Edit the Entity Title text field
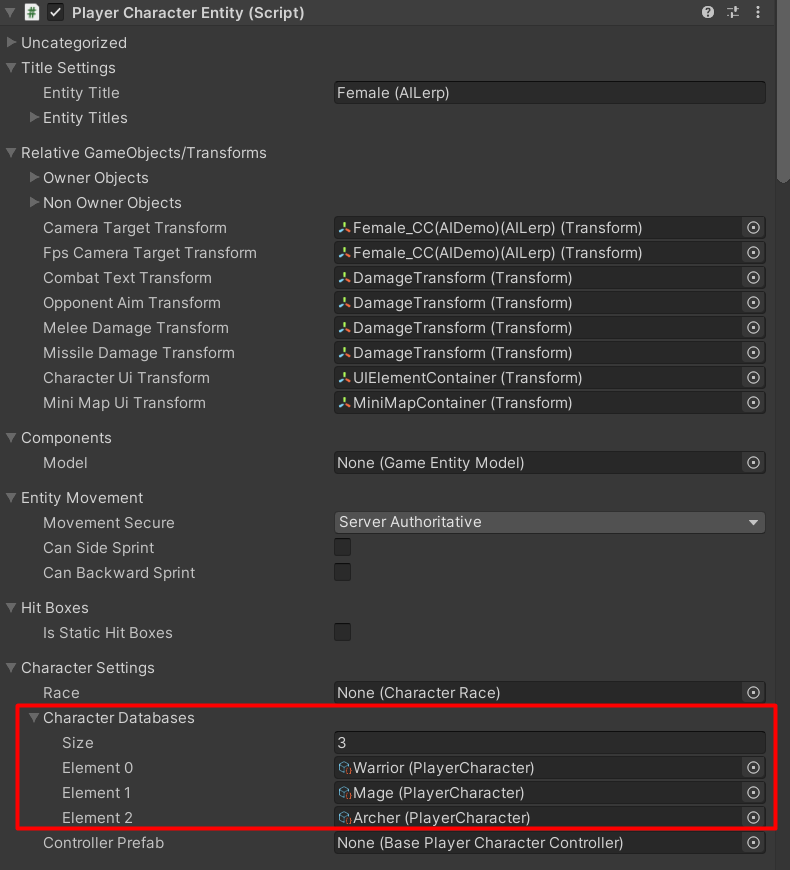Viewport: 790px width, 870px height. pyautogui.click(x=548, y=92)
